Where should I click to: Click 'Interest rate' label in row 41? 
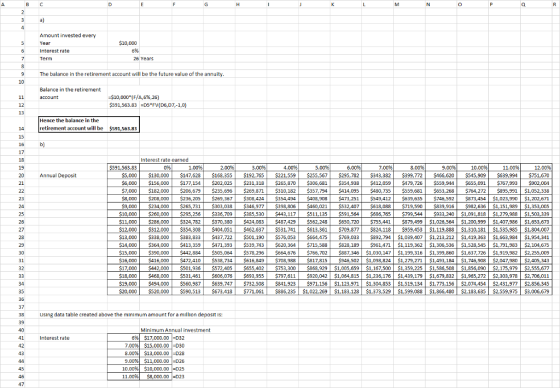54,338
